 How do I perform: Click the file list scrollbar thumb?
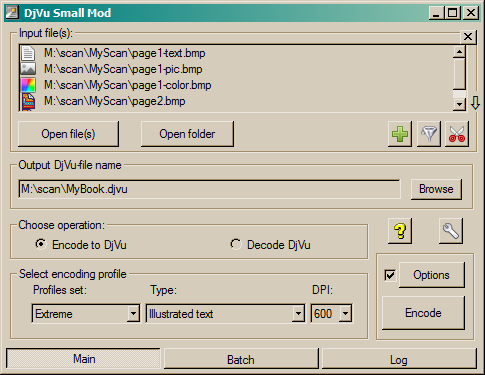[459, 74]
